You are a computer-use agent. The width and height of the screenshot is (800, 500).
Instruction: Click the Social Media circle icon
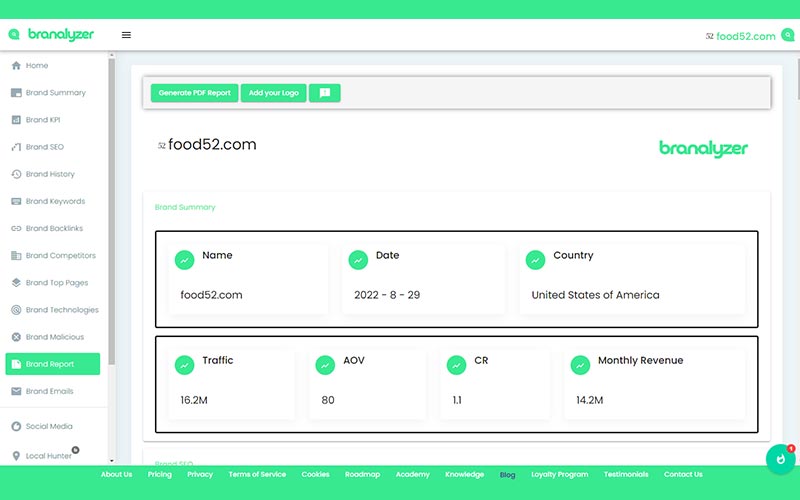point(16,426)
